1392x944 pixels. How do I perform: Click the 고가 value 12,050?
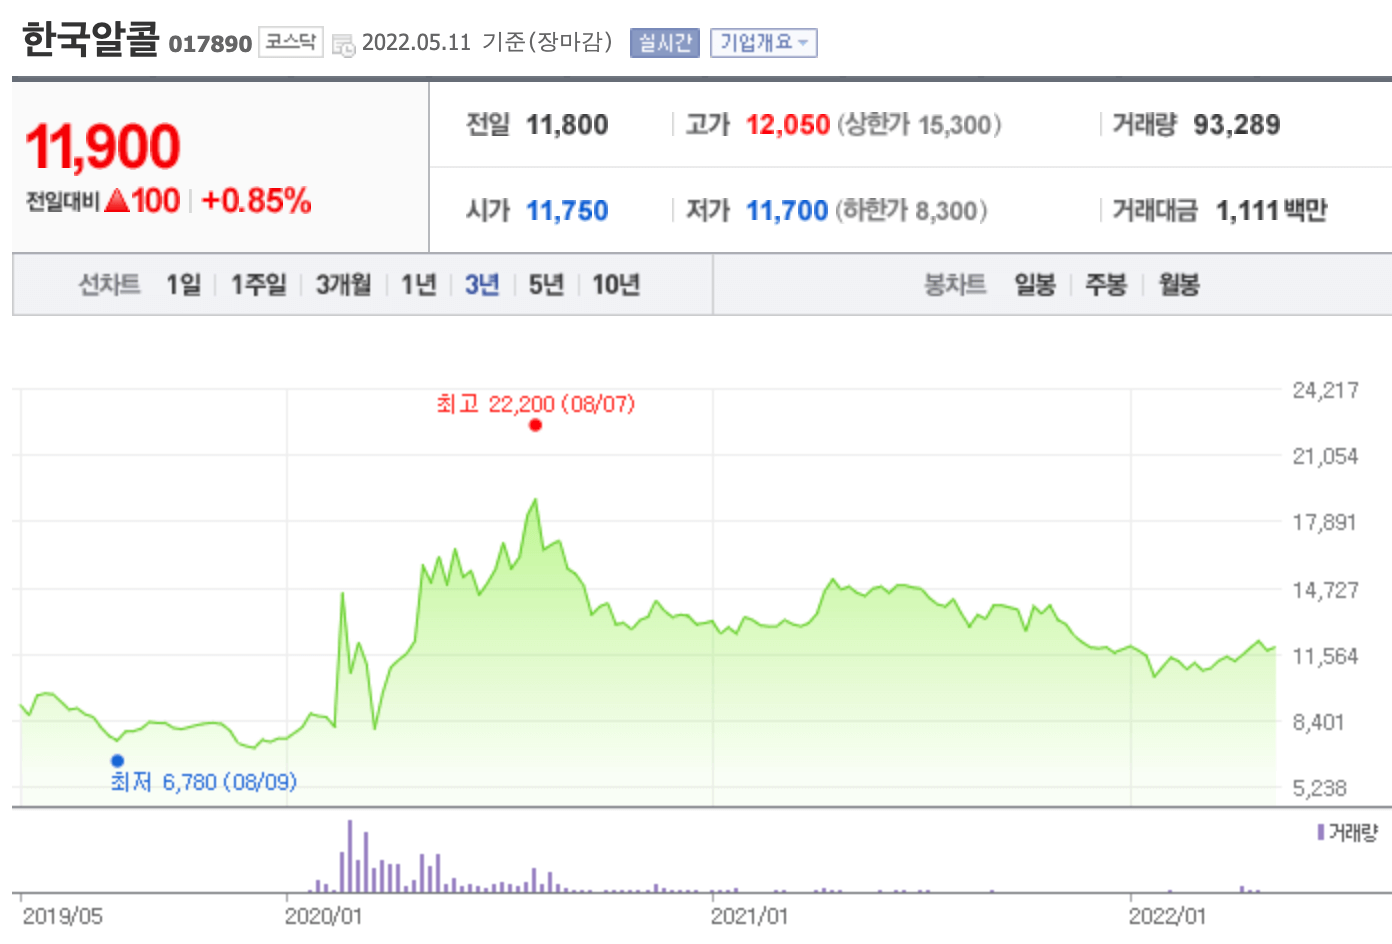tap(788, 125)
